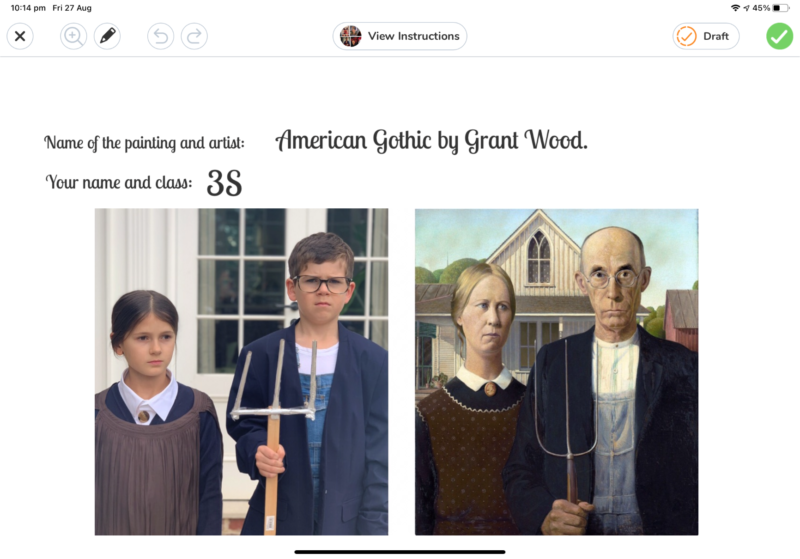Close the activity with the X icon
Viewport: 800px width, 559px height.
(20, 36)
